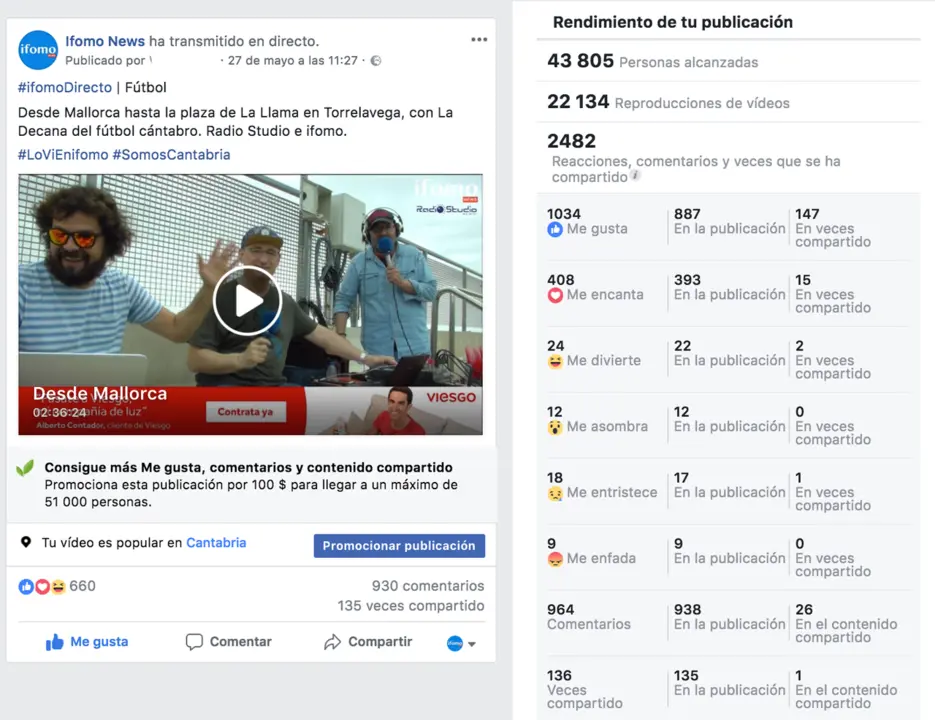Open the #SomosCantabria hashtag

coord(171,155)
